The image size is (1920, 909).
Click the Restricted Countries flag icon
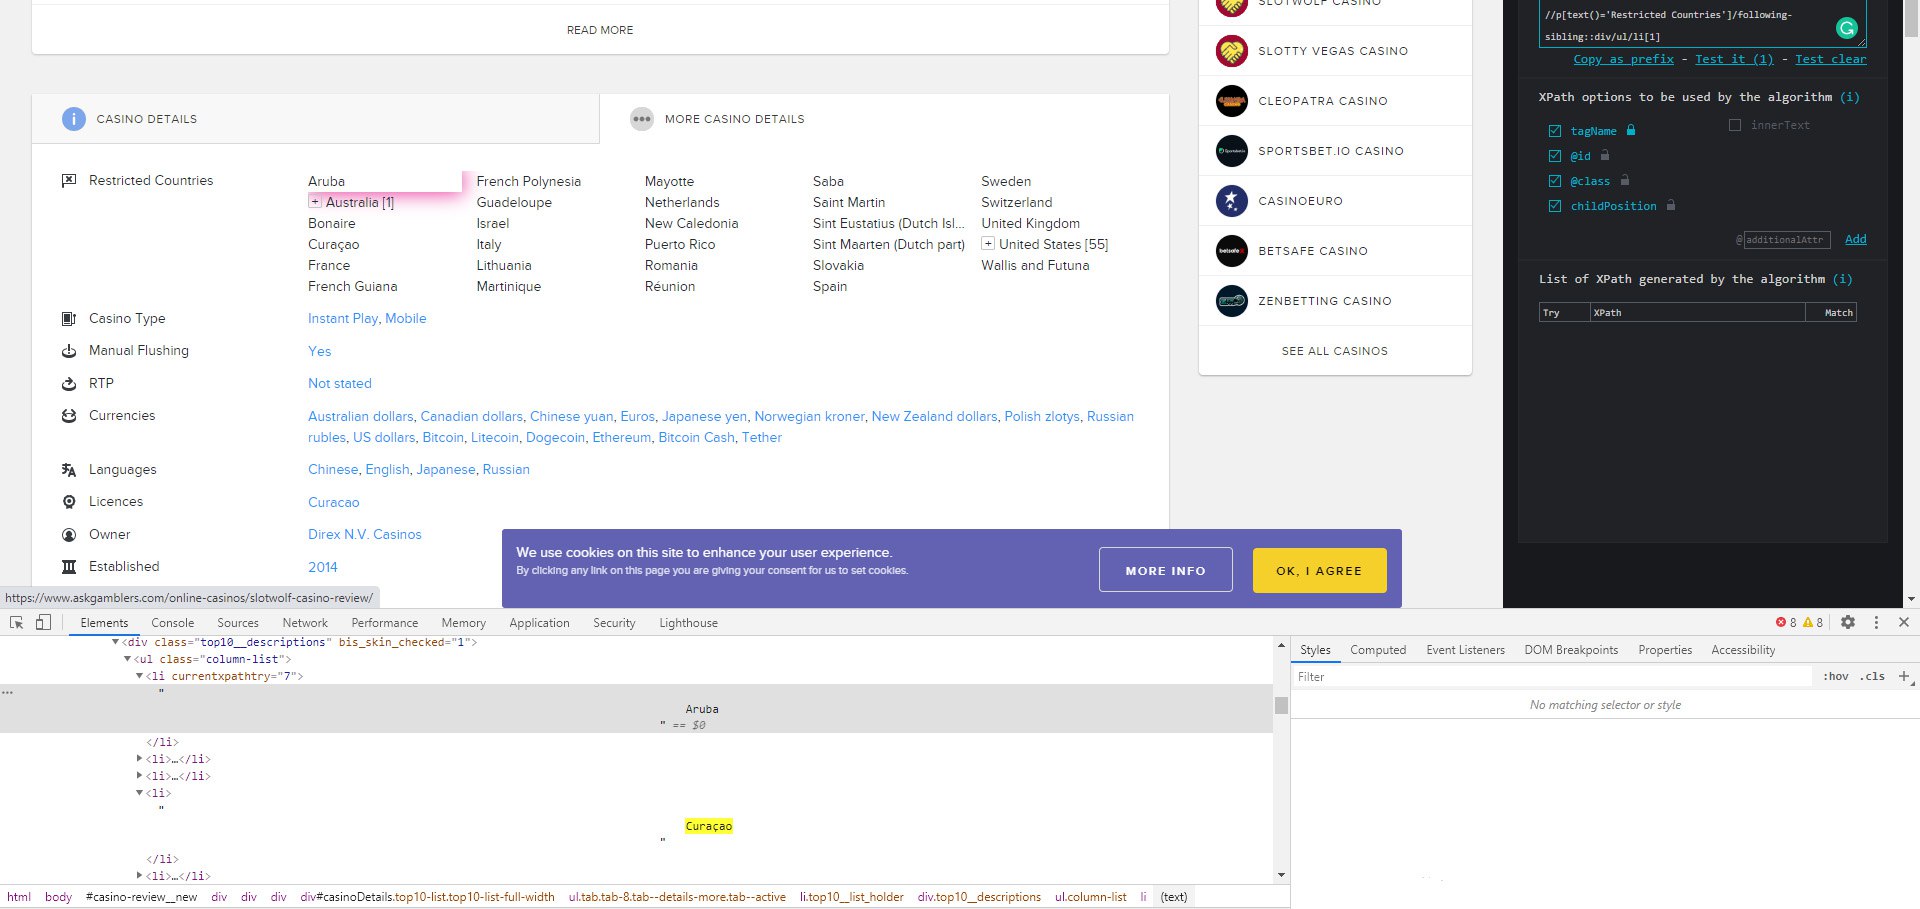click(x=69, y=181)
